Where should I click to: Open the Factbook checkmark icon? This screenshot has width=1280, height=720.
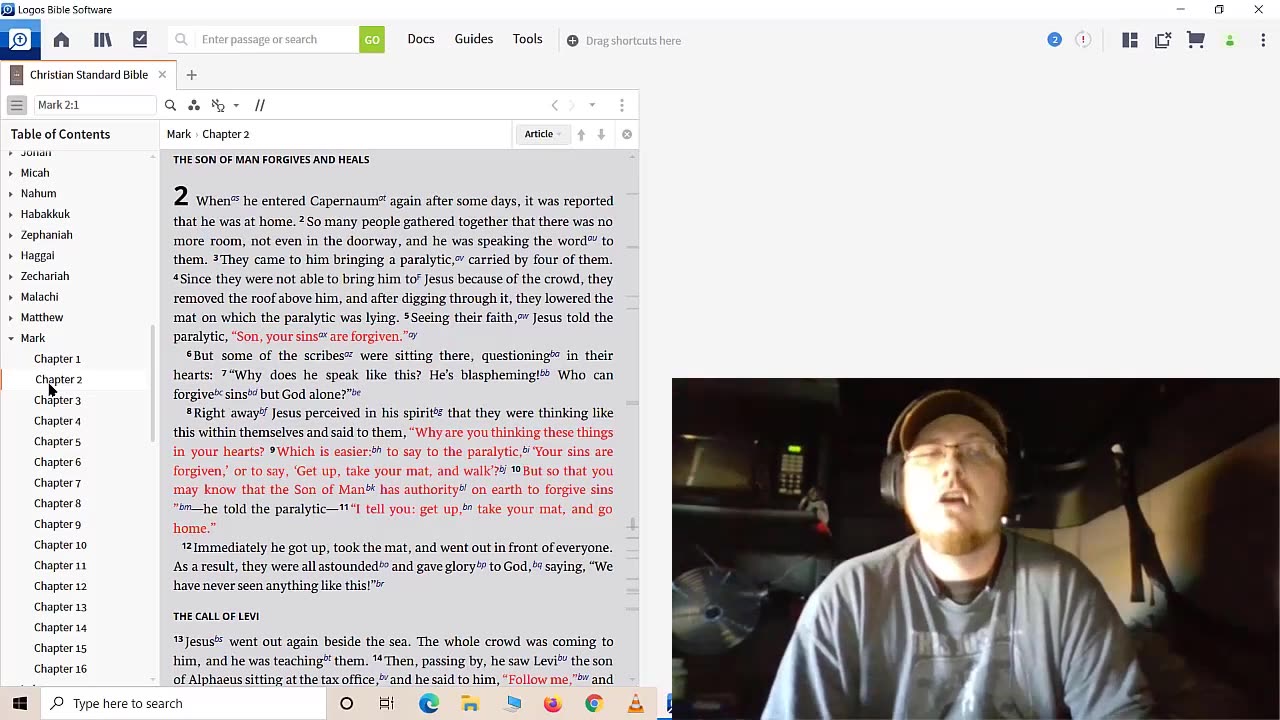pos(140,40)
